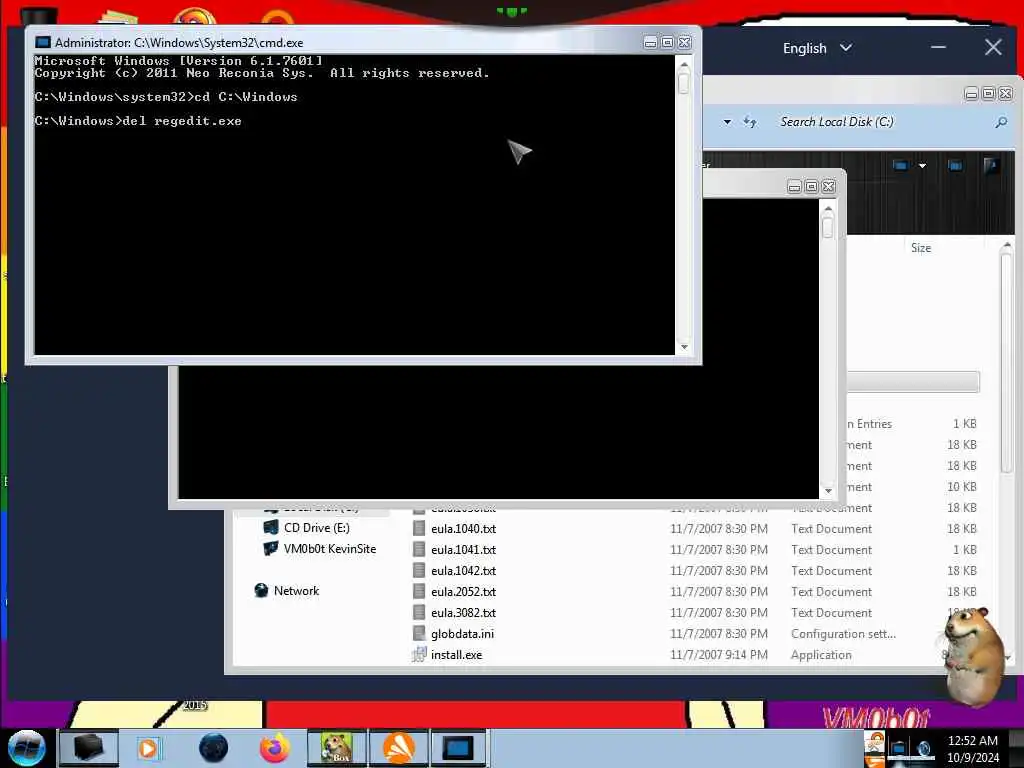Screen dimensions: 1024x768
Task: Minimize the Administrator cmd.exe window
Action: tap(650, 42)
